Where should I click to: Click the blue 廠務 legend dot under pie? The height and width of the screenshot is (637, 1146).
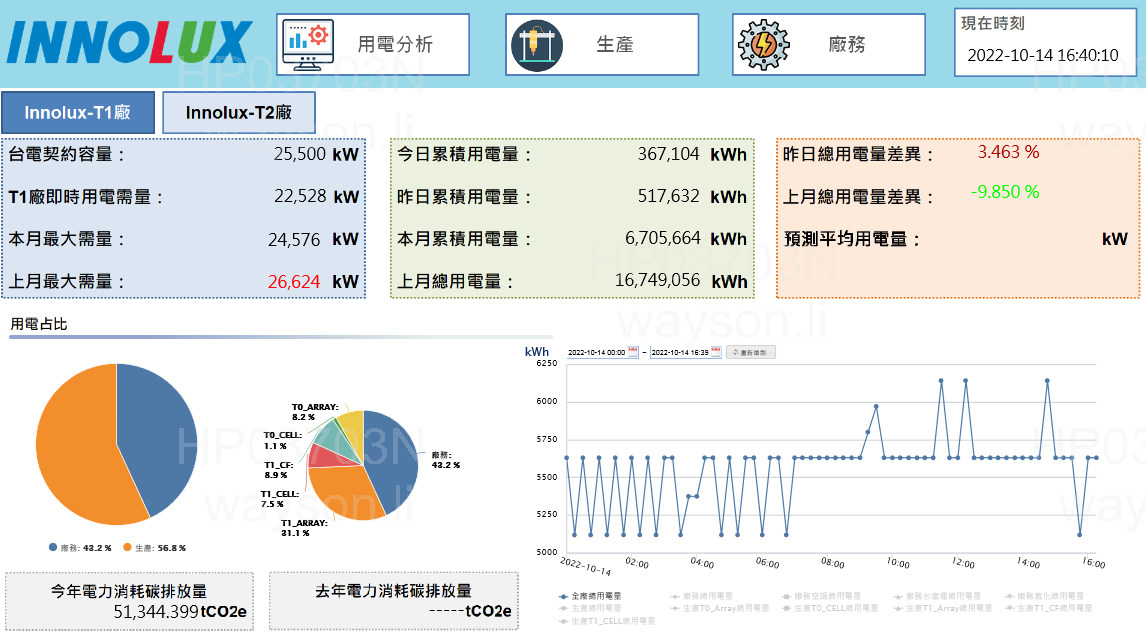tap(53, 547)
